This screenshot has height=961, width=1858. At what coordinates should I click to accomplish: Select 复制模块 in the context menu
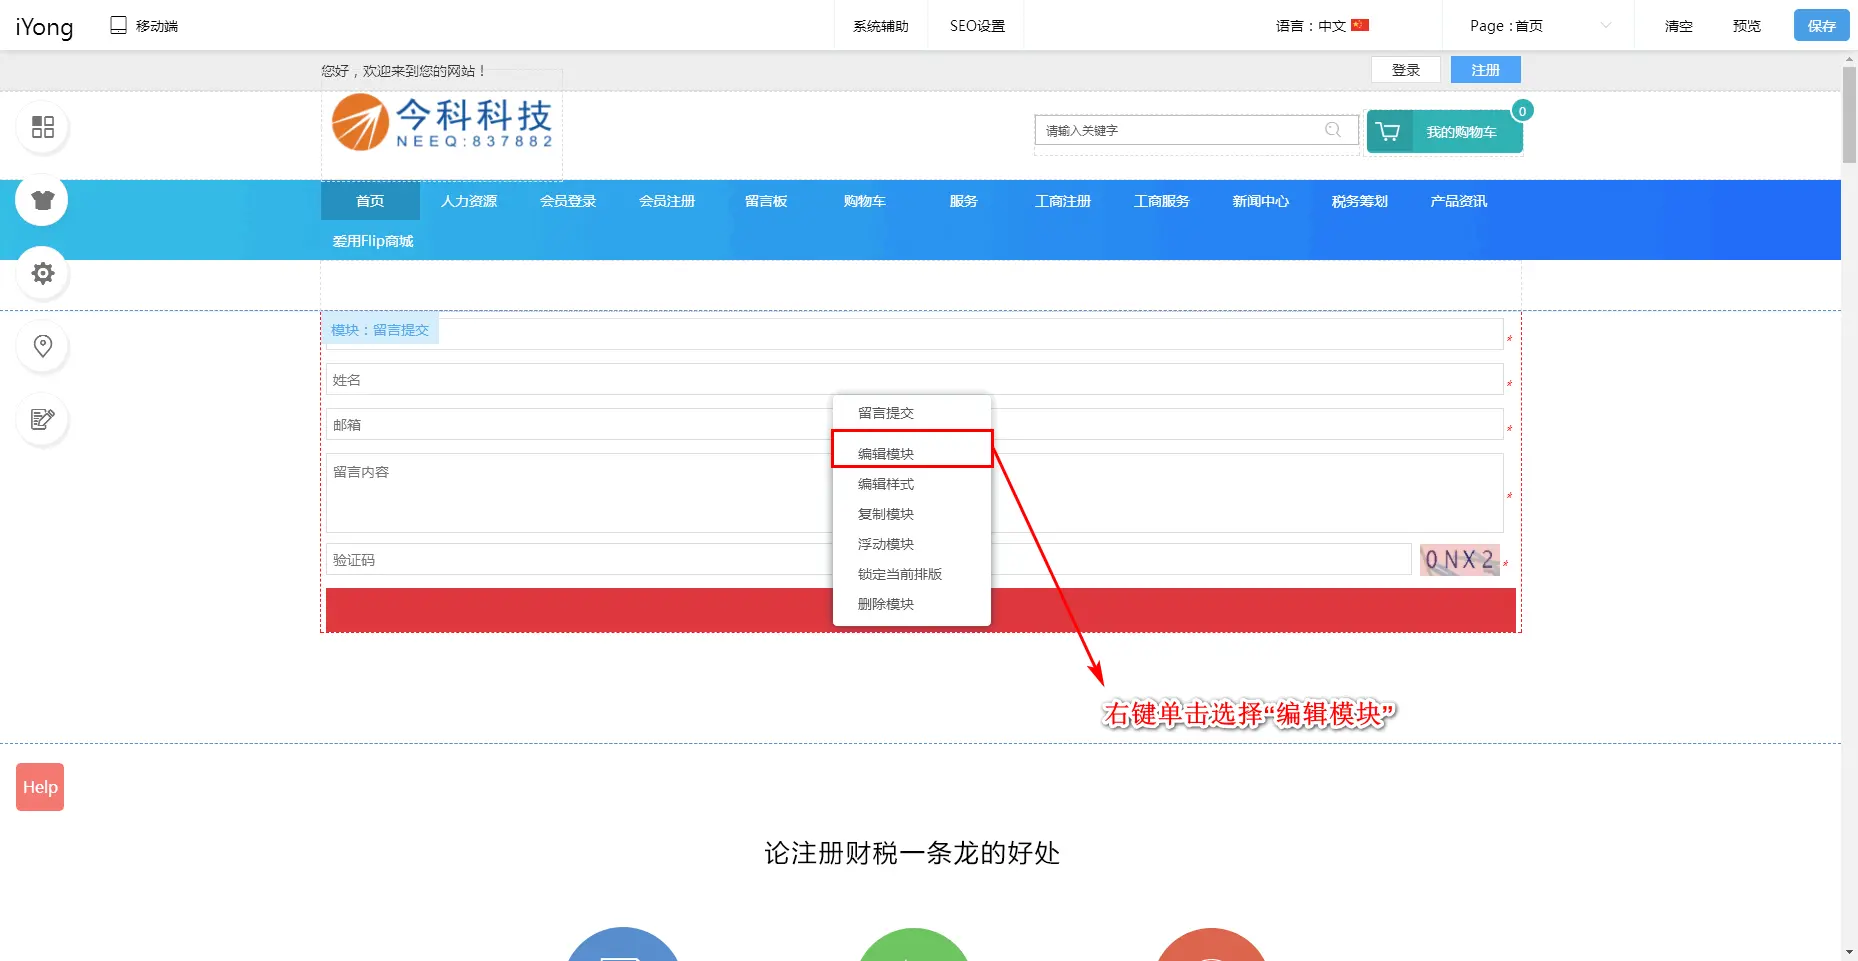pos(886,514)
